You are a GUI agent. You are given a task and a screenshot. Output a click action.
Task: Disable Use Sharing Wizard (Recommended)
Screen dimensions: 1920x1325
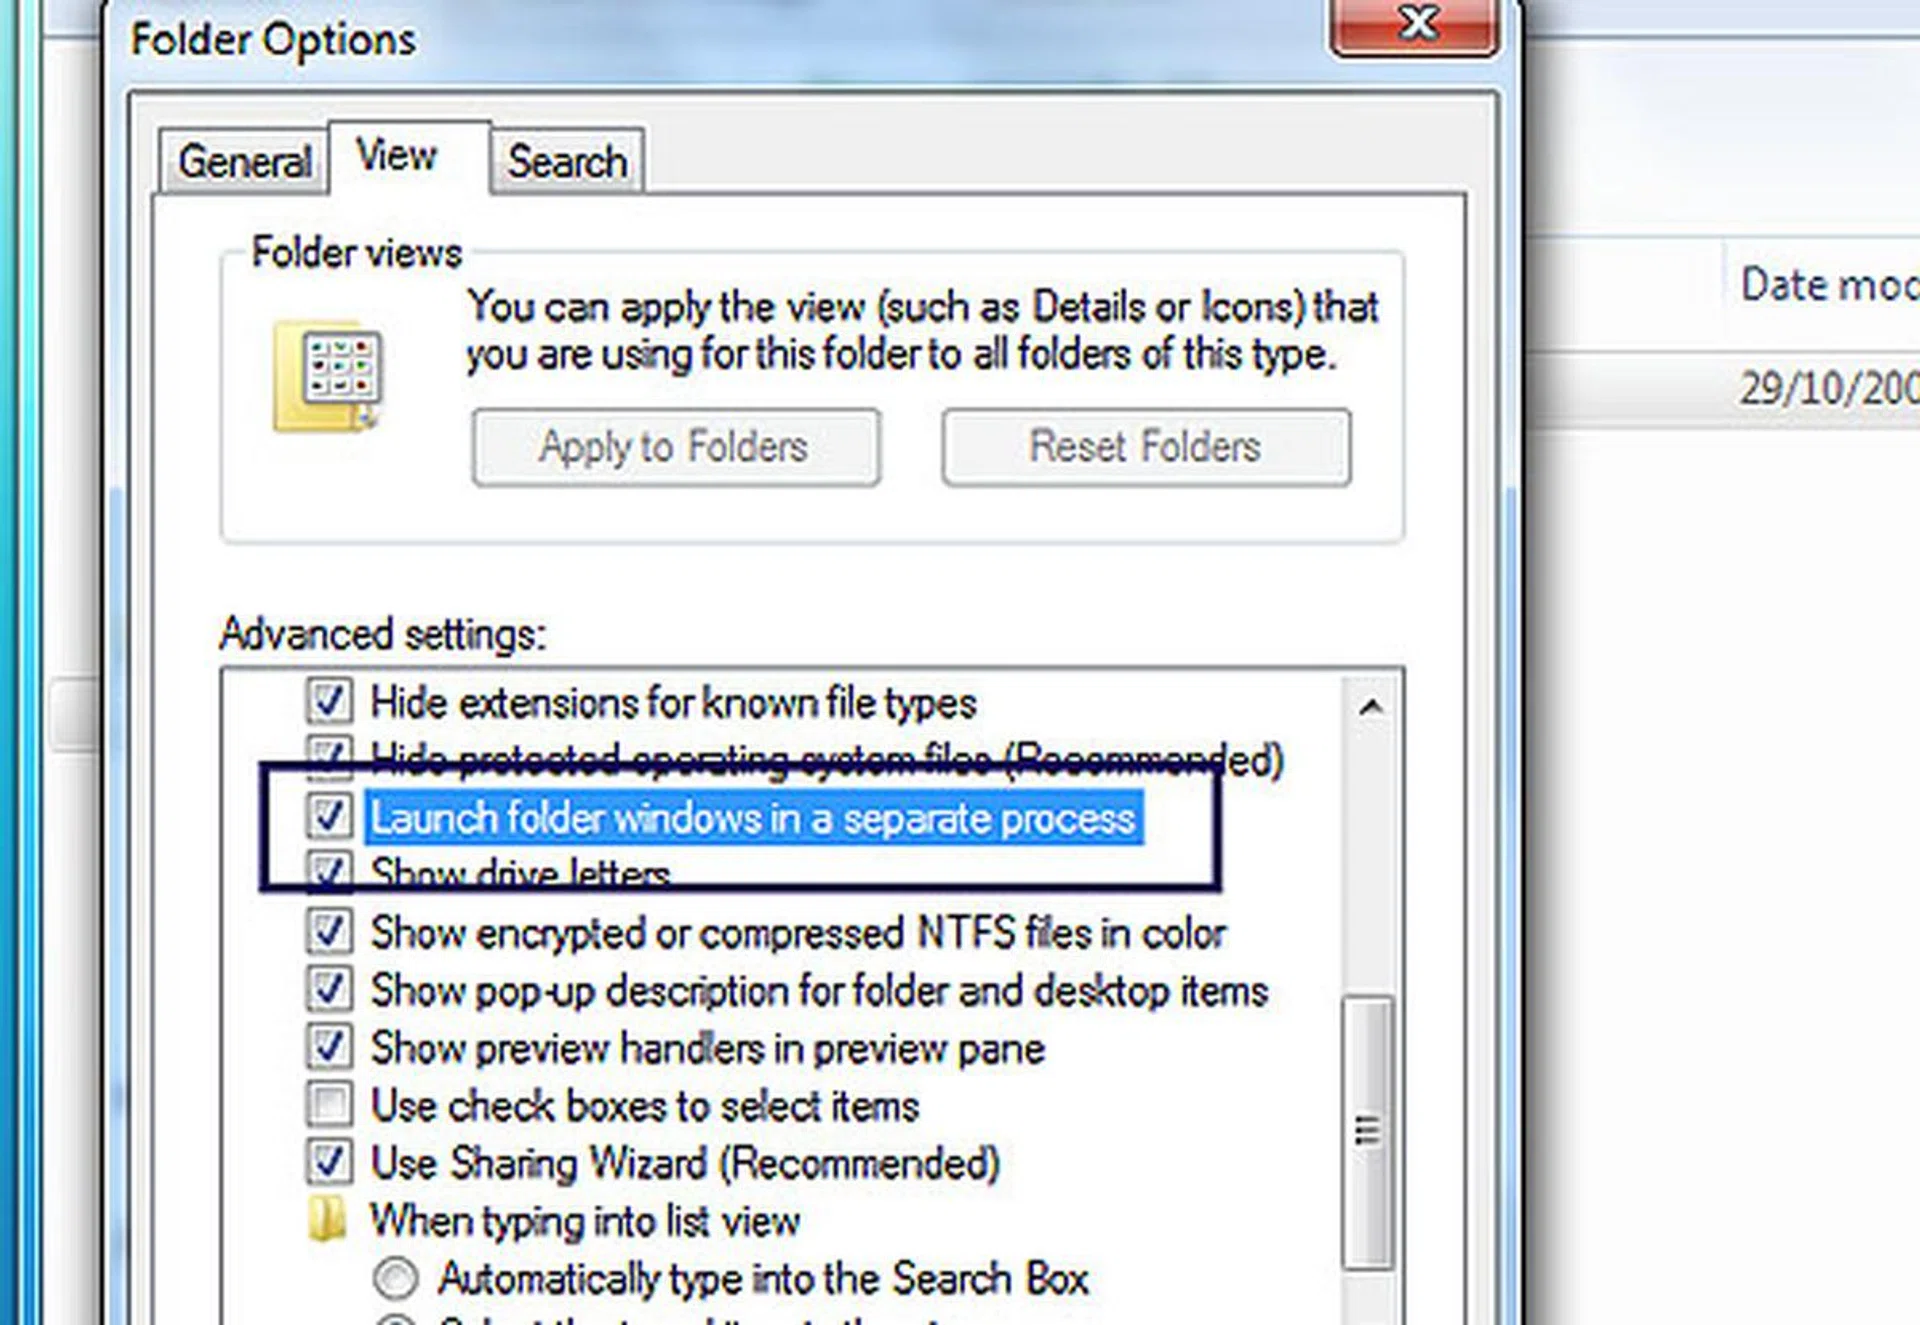click(329, 1162)
